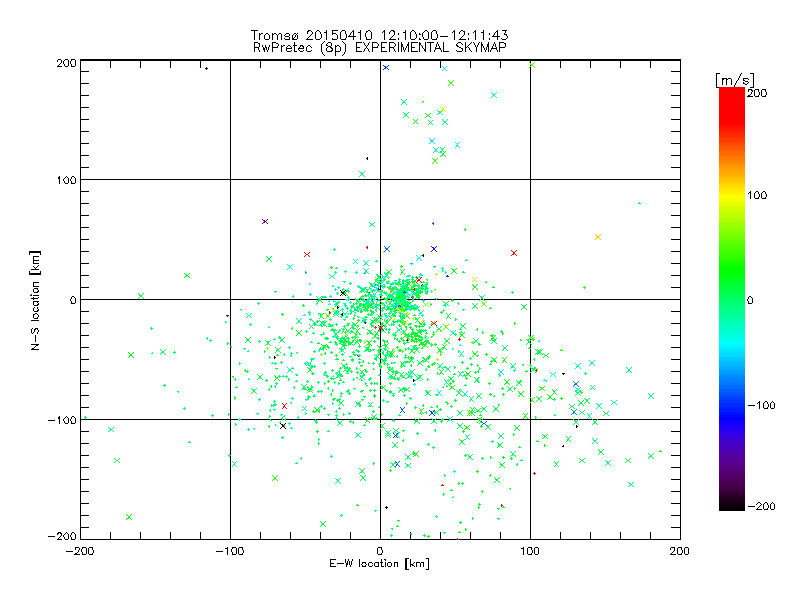Click the "[m/s]" unit label above the colorbar
The image size is (800, 600).
[735, 80]
